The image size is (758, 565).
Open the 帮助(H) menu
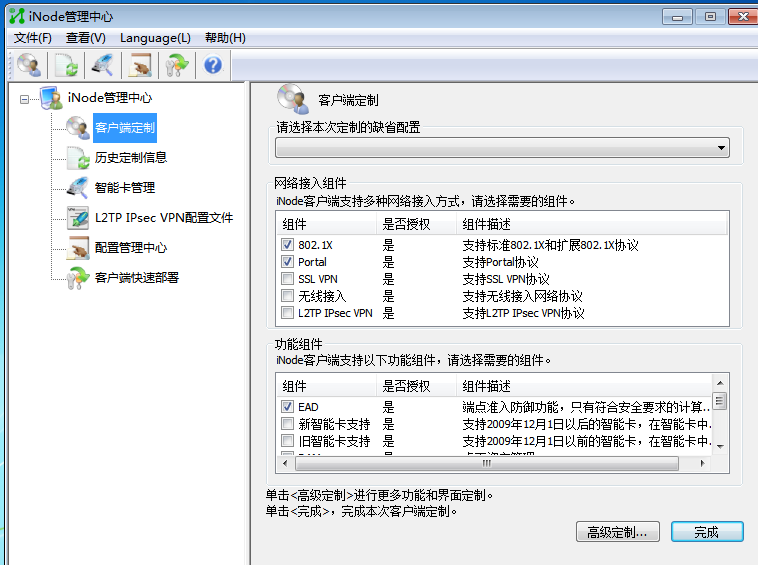pos(225,38)
